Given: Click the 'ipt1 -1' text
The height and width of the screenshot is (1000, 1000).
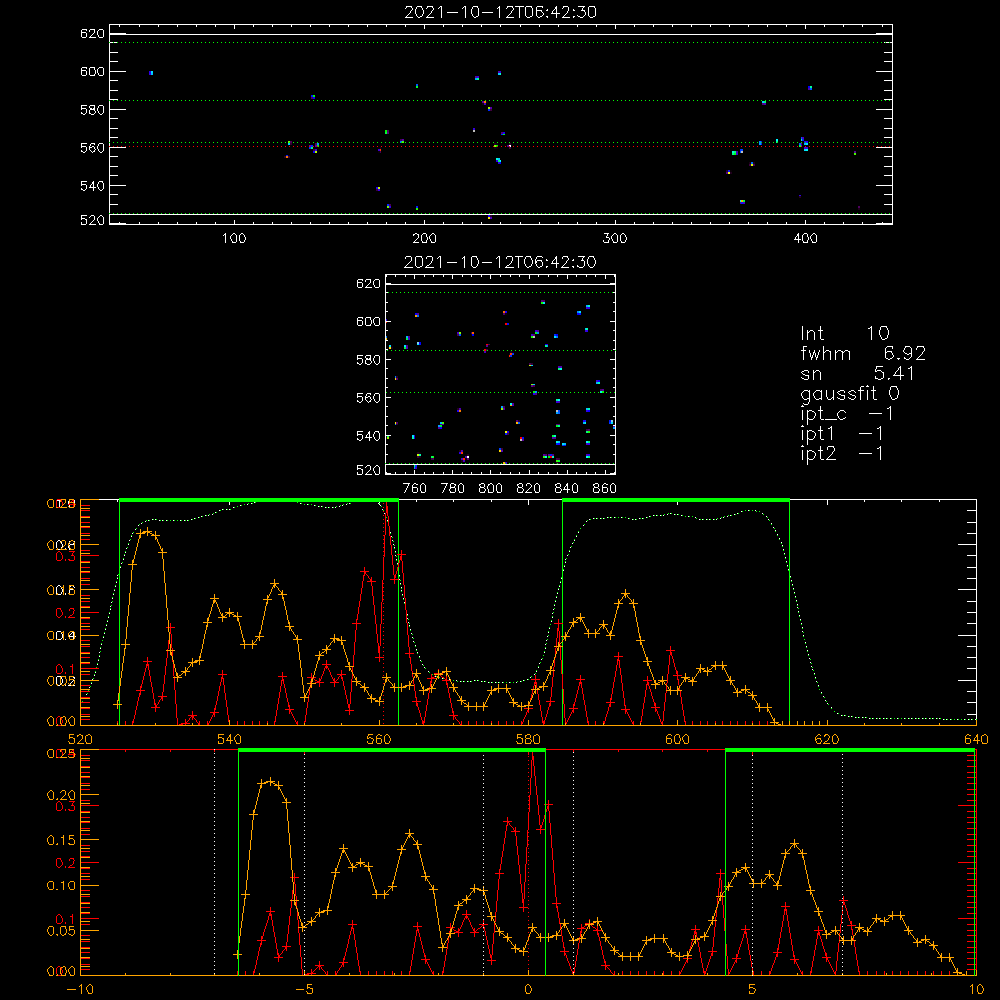Looking at the screenshot, I should pos(842,434).
